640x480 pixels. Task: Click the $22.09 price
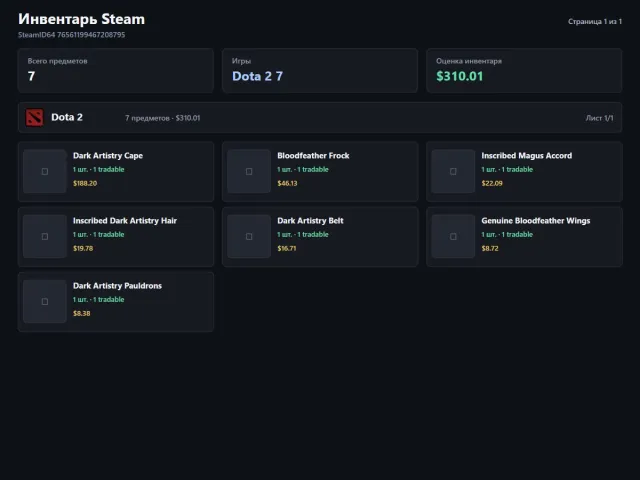(x=492, y=183)
